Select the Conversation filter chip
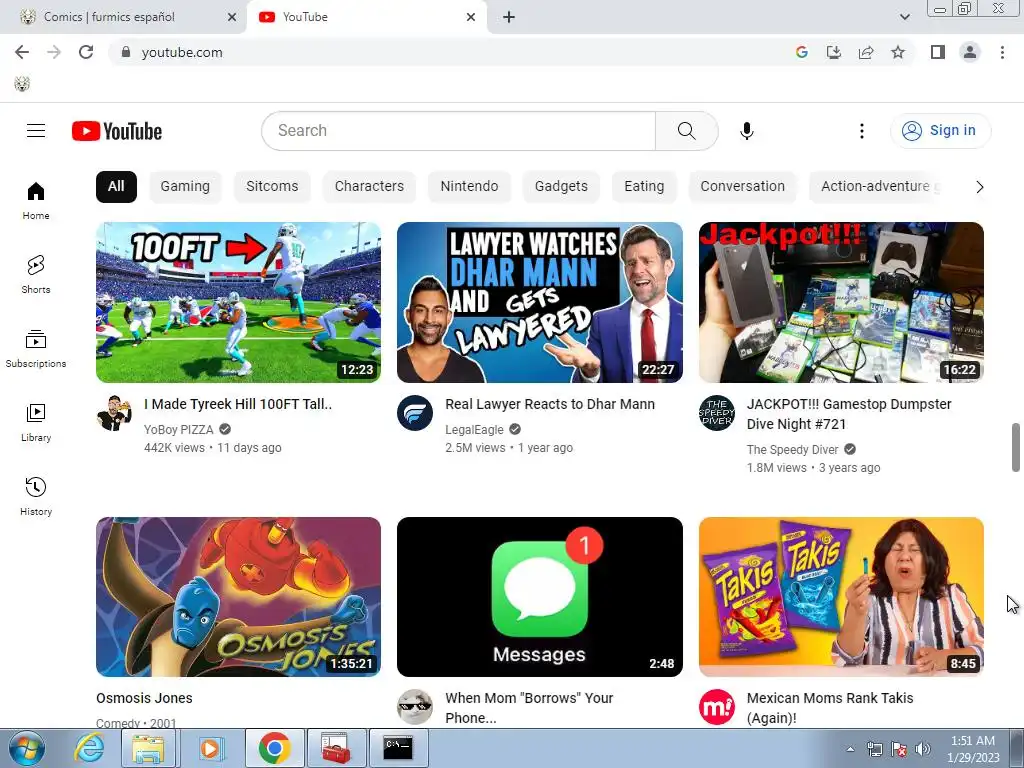 [743, 187]
